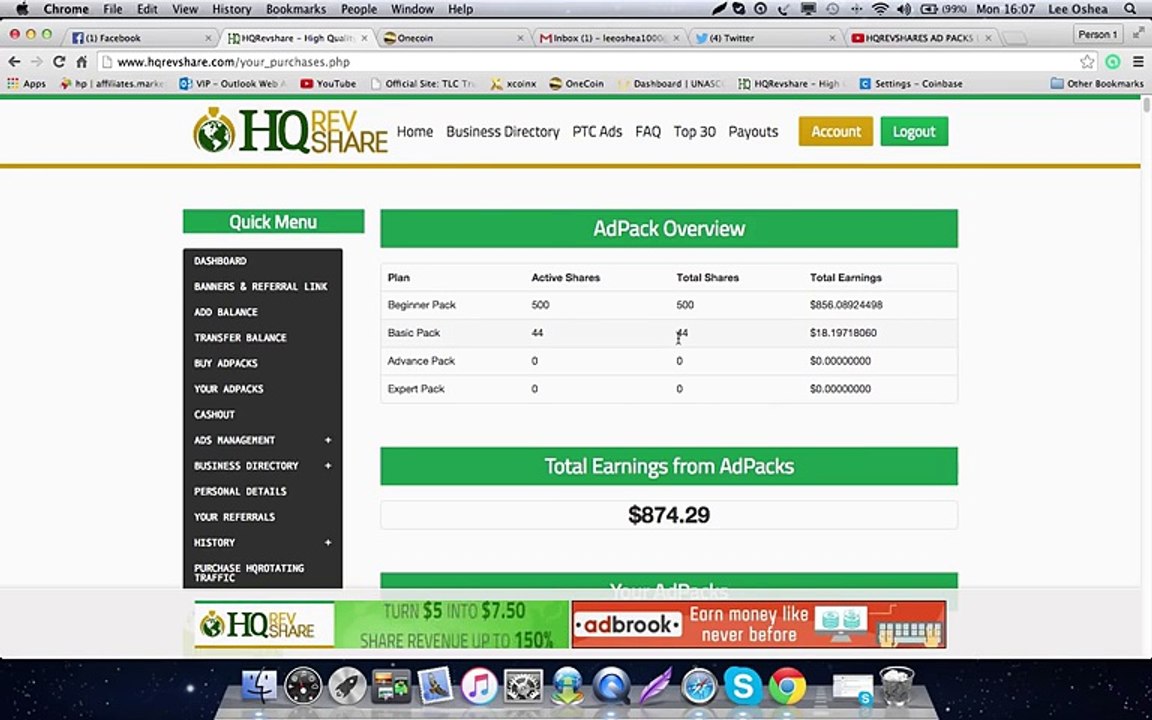Click the Chrome icon in the dock

coord(787,686)
